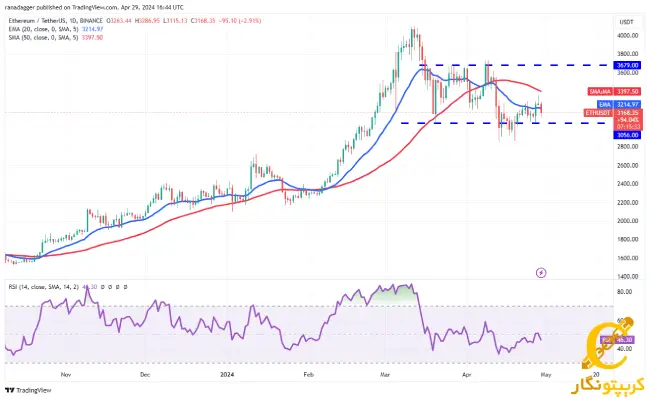Click the Mar label on time axis
The width and height of the screenshot is (650, 399).
(x=385, y=375)
